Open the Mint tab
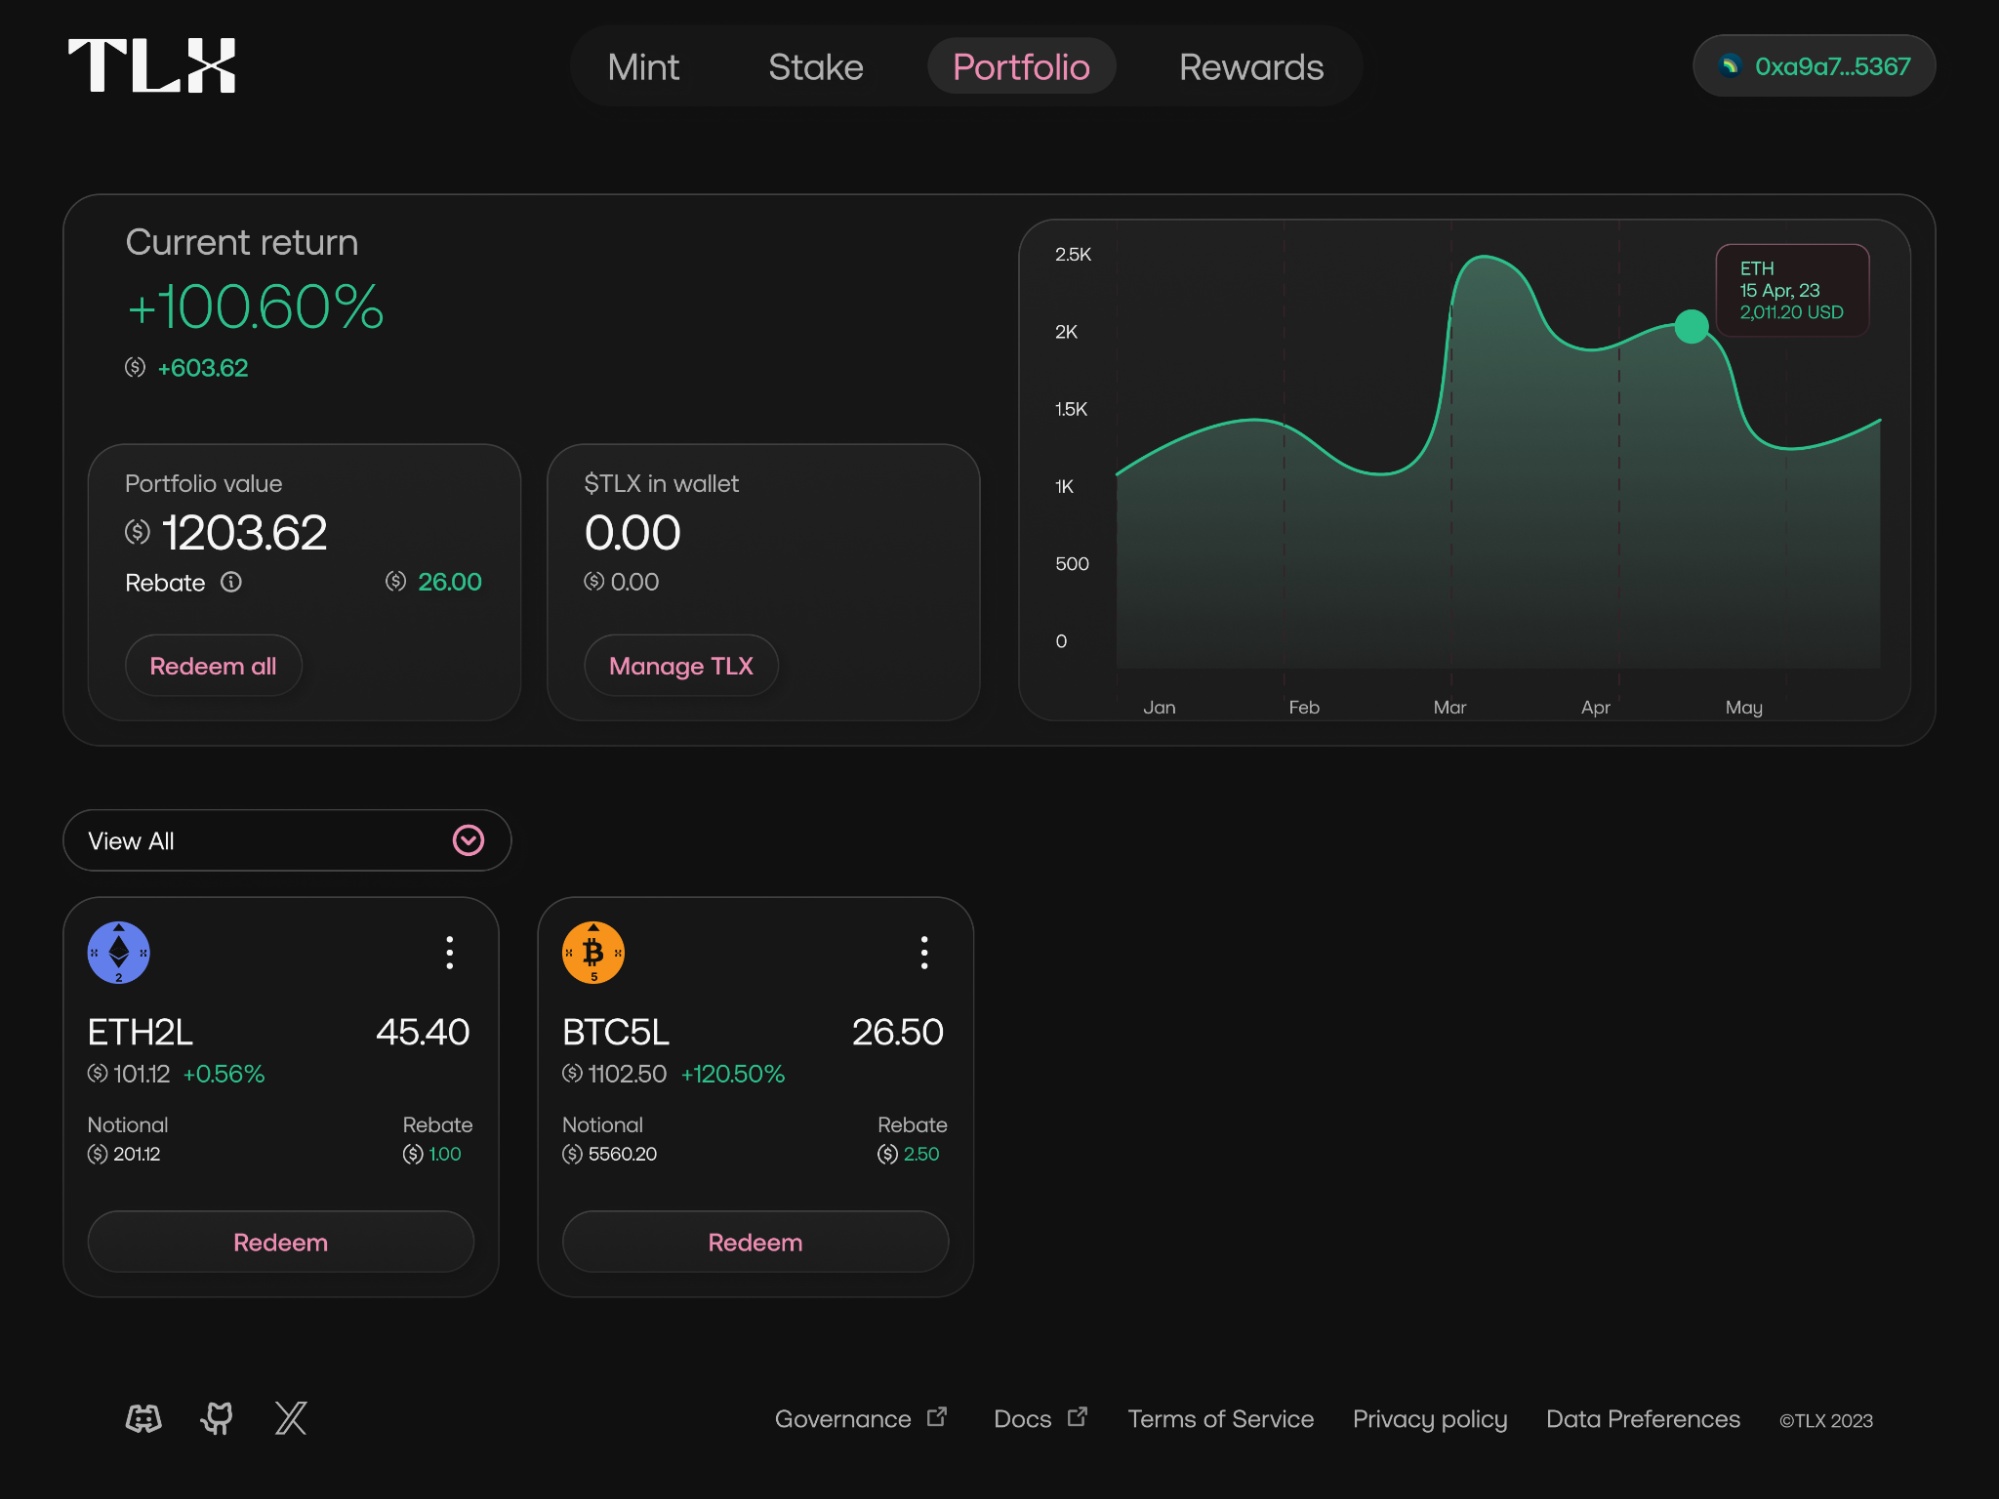This screenshot has height=1500, width=1999. point(643,67)
